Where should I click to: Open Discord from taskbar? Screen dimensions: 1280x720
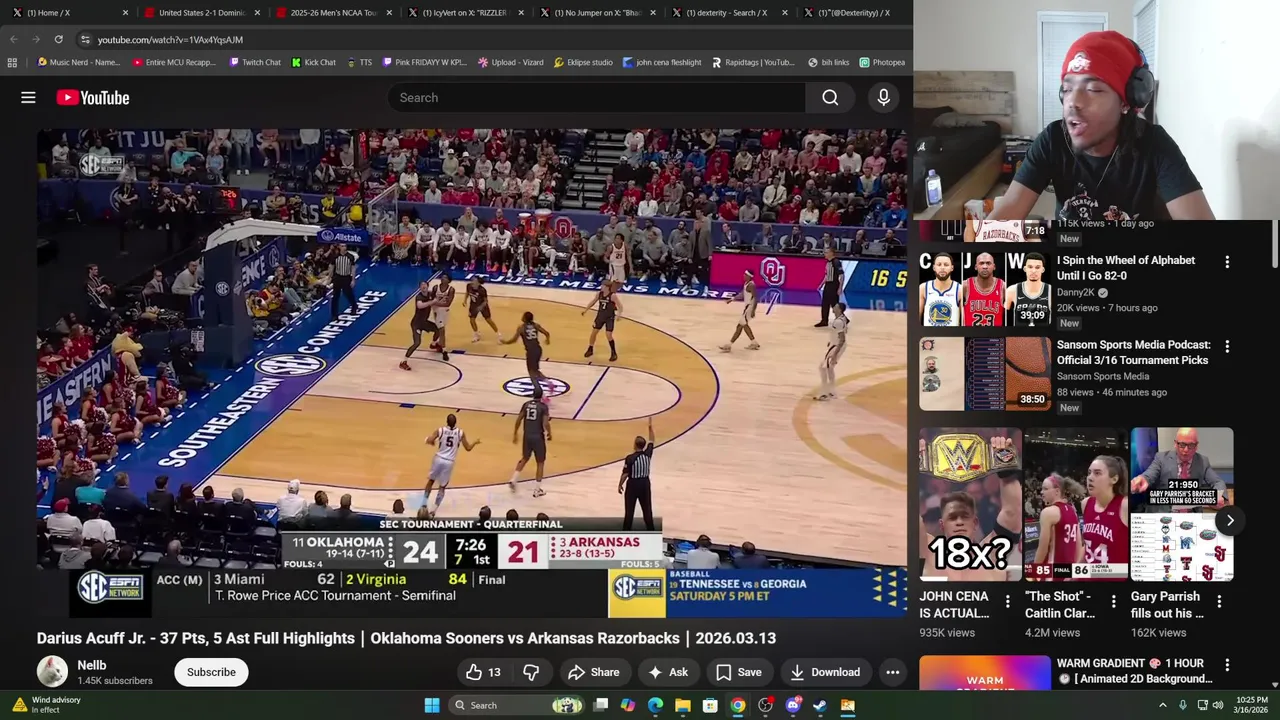click(793, 705)
